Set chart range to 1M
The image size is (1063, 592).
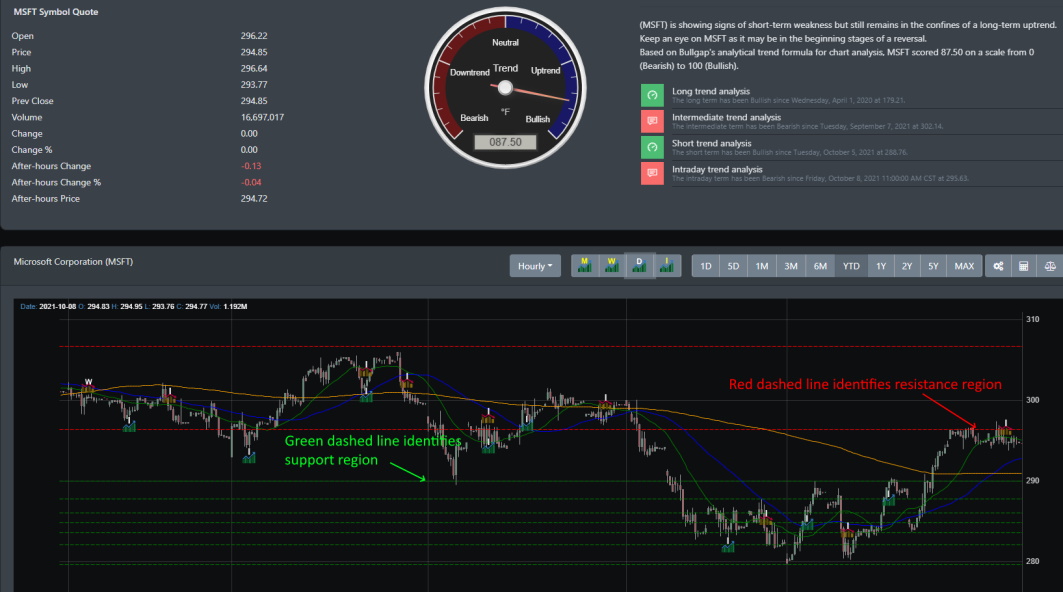coord(762,266)
